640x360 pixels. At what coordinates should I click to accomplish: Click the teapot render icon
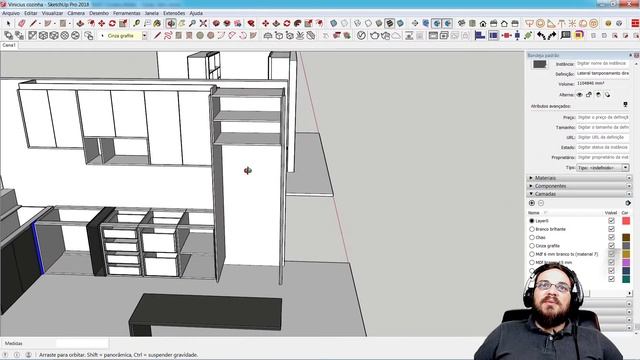(x=374, y=36)
